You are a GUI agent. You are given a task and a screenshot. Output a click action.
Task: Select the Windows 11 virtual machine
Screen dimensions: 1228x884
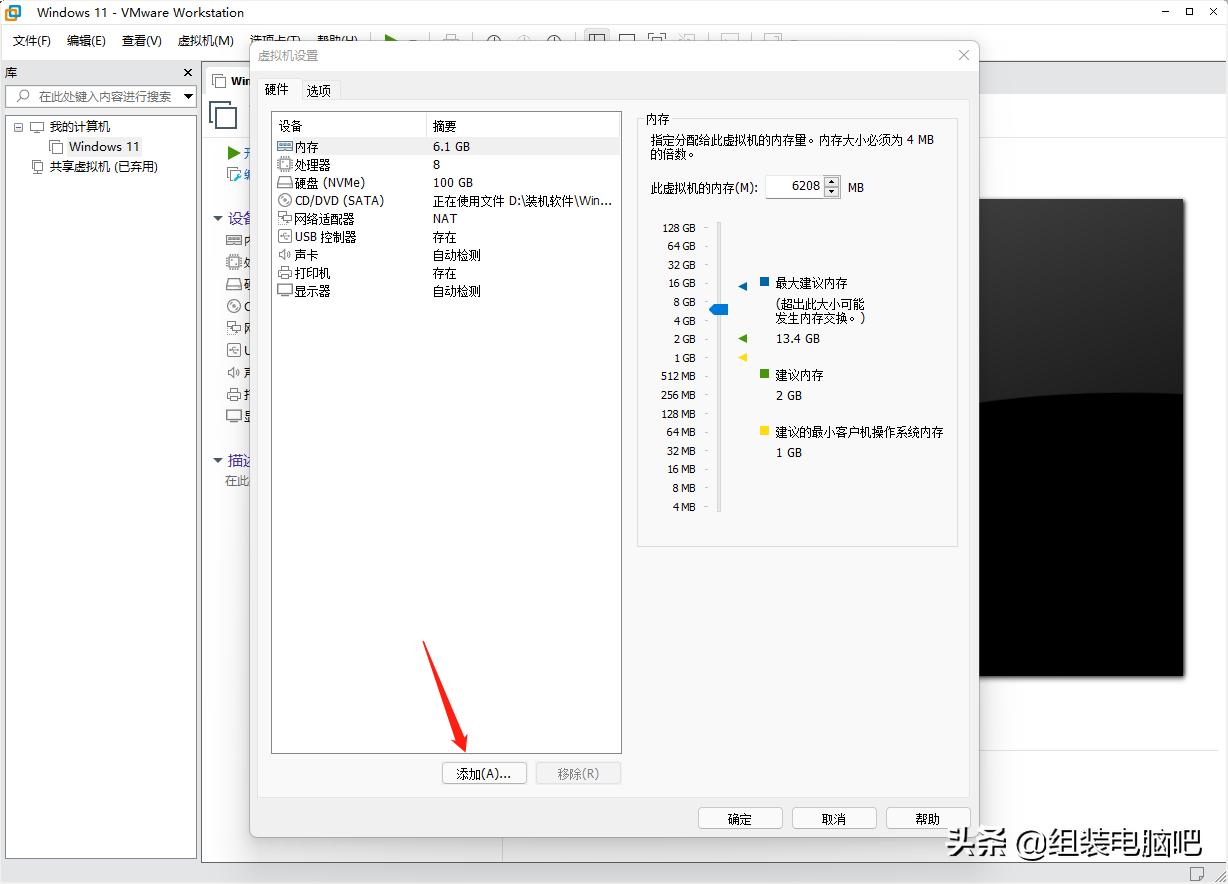(x=103, y=146)
